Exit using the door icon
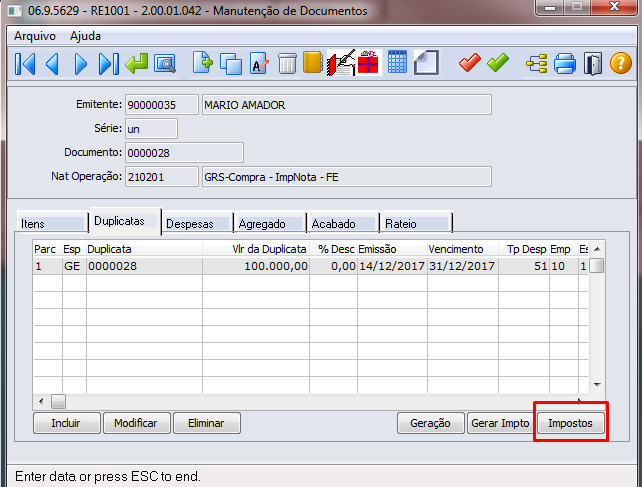The image size is (642, 487). (593, 64)
